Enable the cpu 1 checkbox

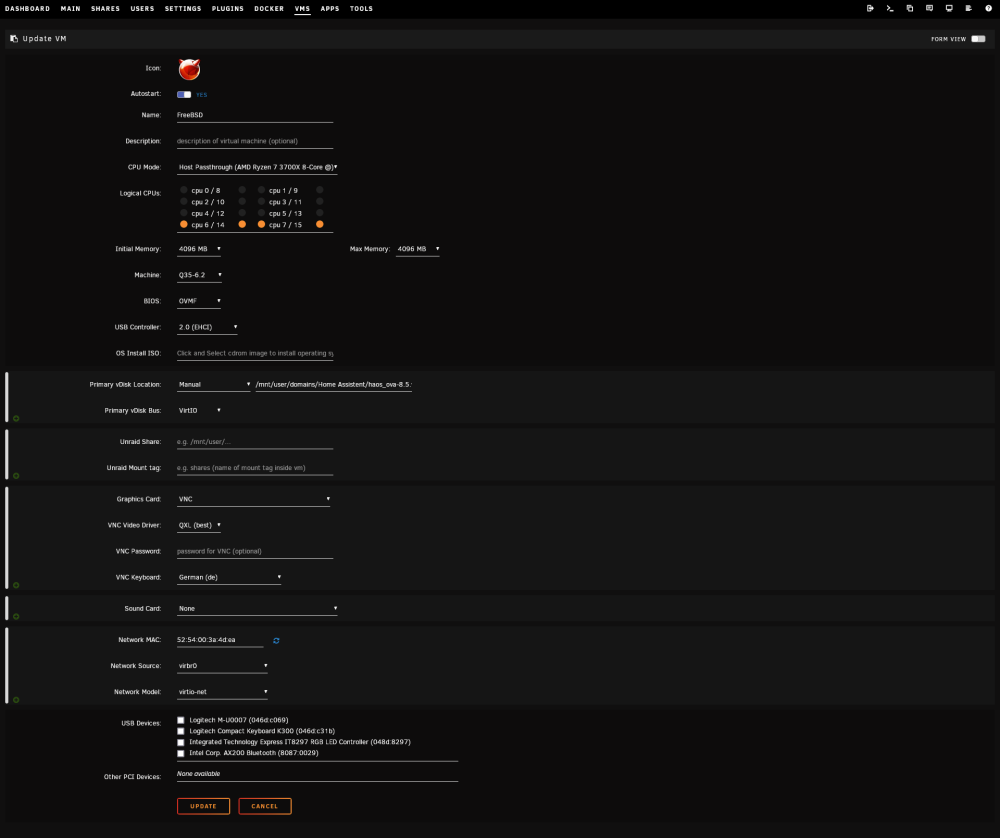coord(261,190)
